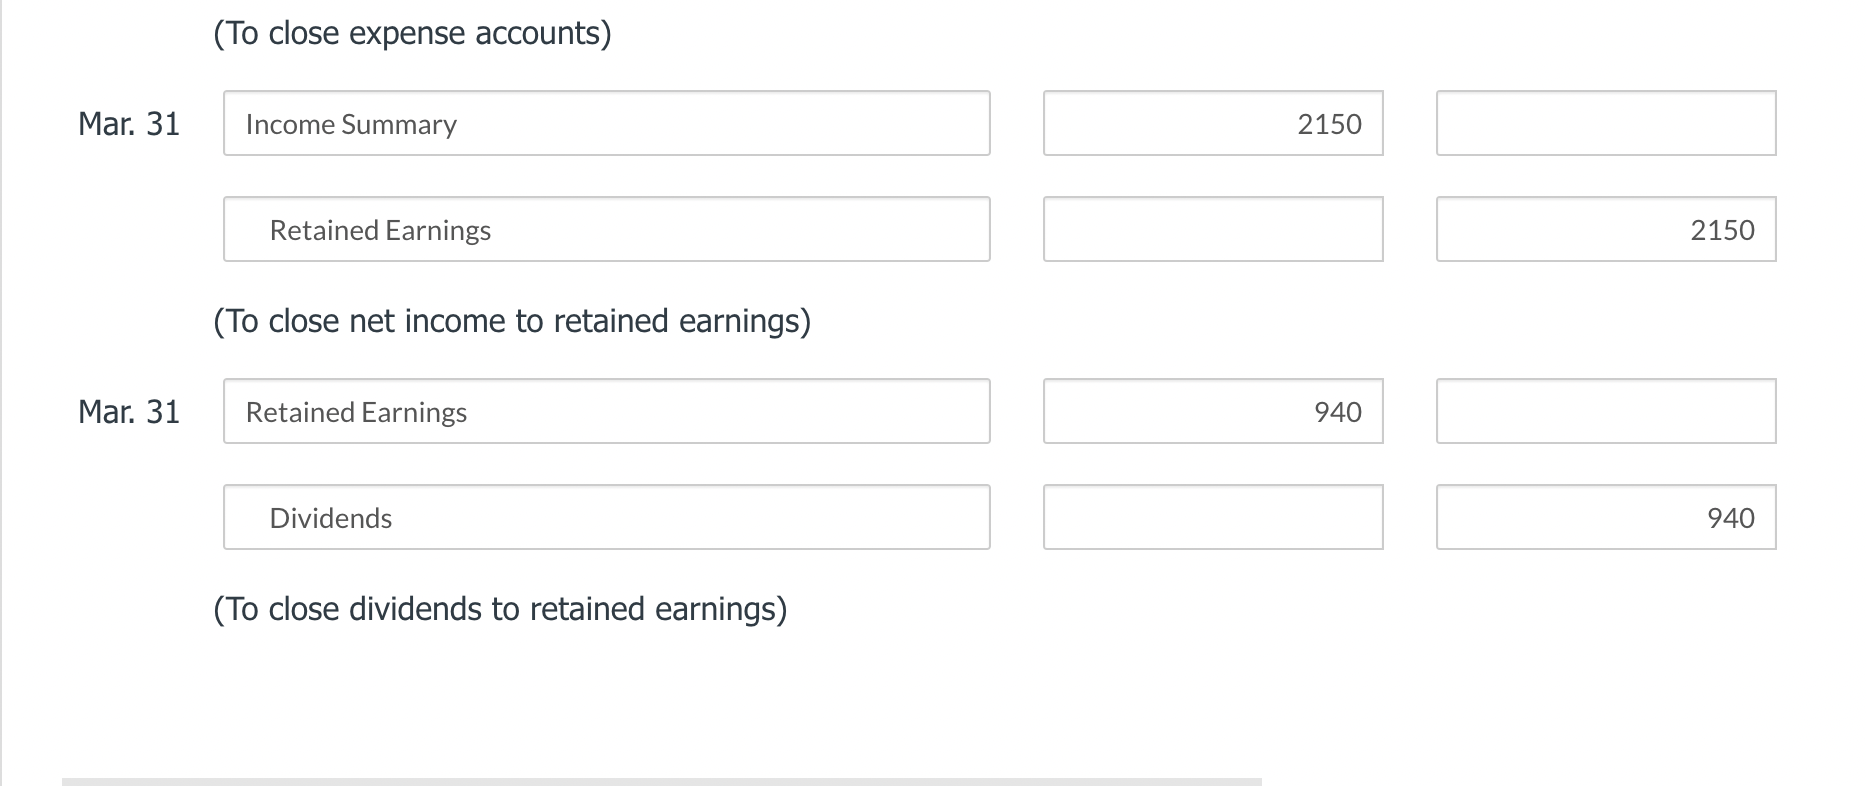Click the horizontal scrollbar at the bottom

coord(660,781)
